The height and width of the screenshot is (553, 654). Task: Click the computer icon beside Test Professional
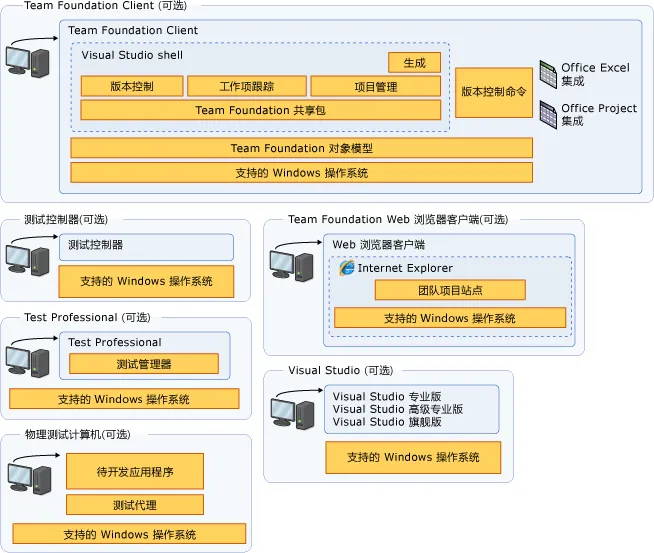[x=28, y=362]
